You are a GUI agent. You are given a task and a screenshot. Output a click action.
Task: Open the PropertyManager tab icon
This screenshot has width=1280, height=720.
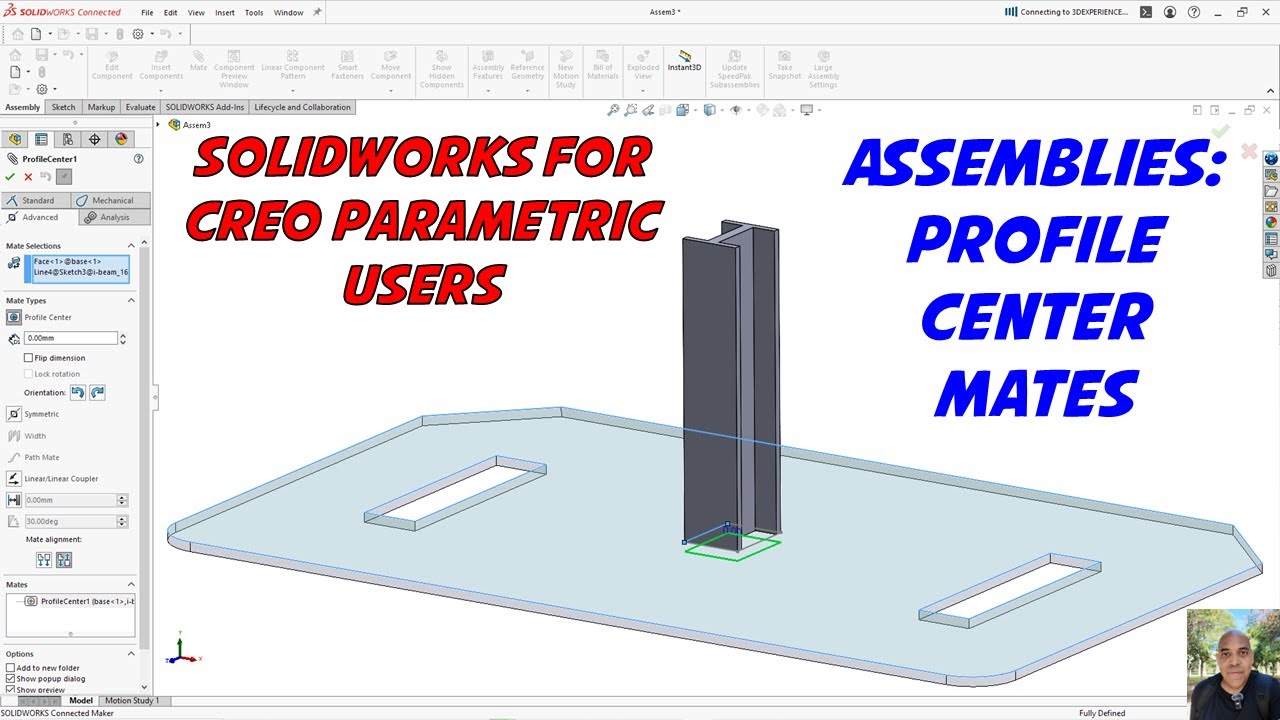point(41,139)
